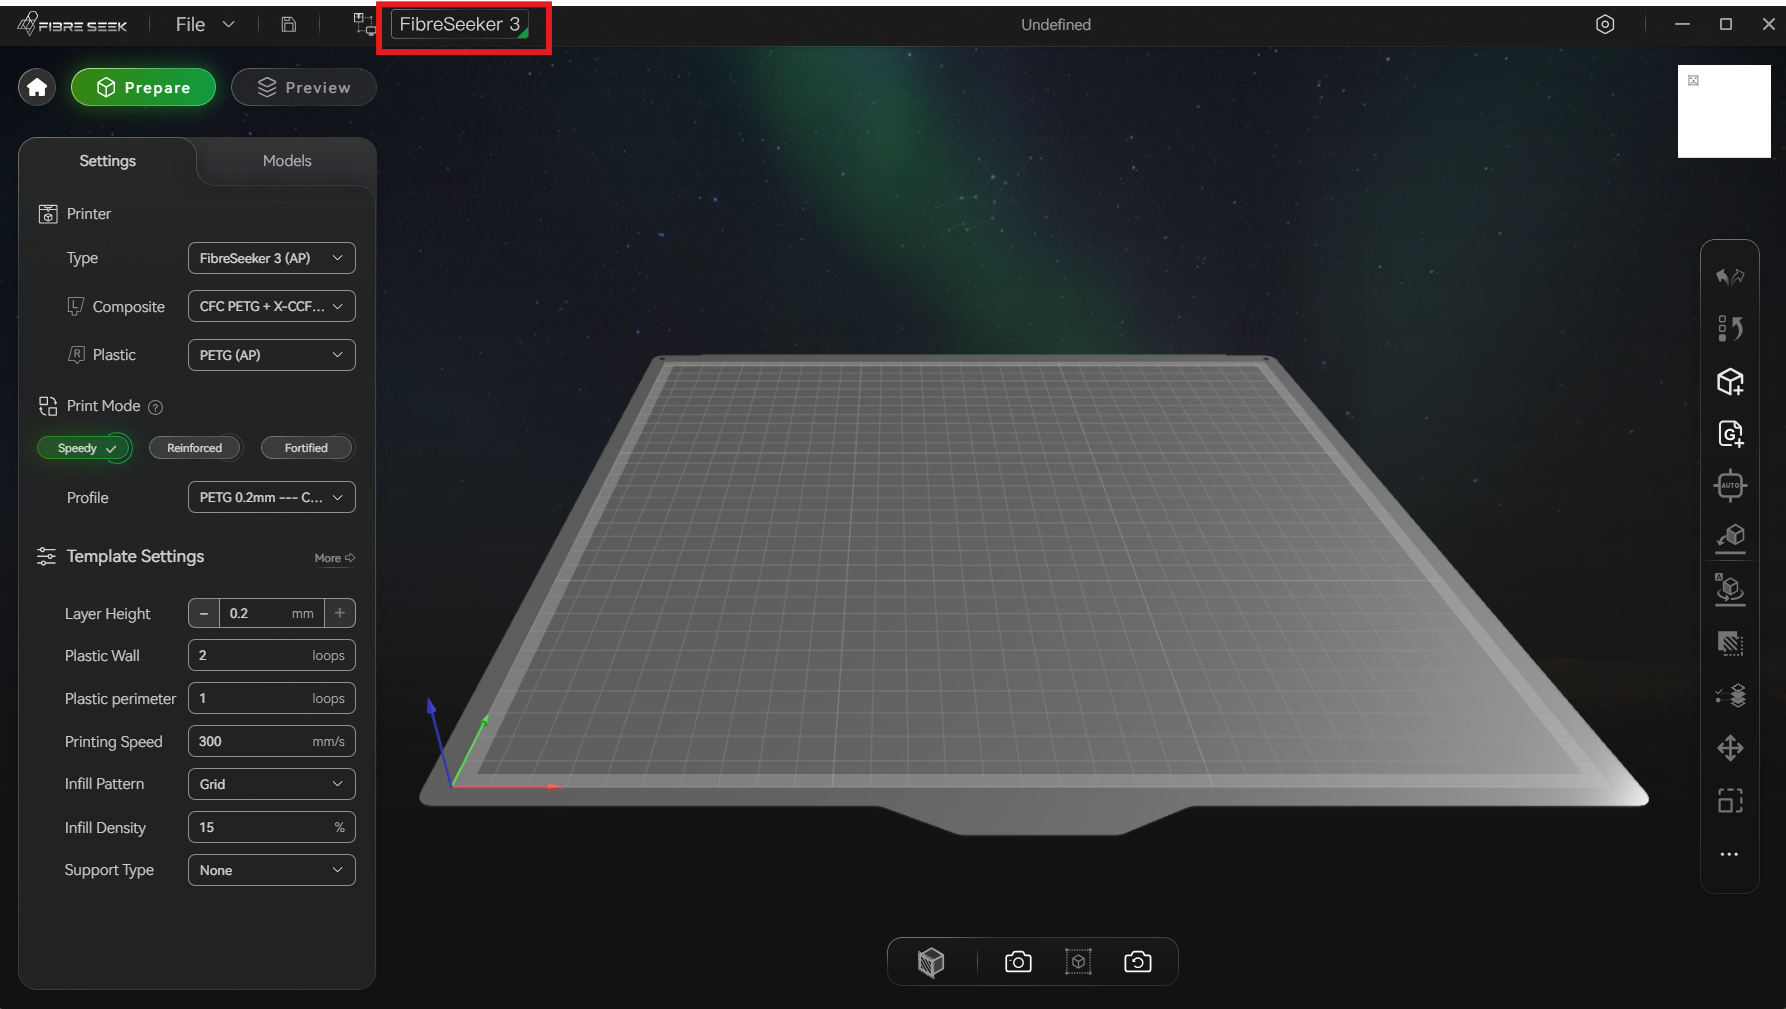Increase layer height with plus button
1786x1009 pixels.
click(x=340, y=613)
